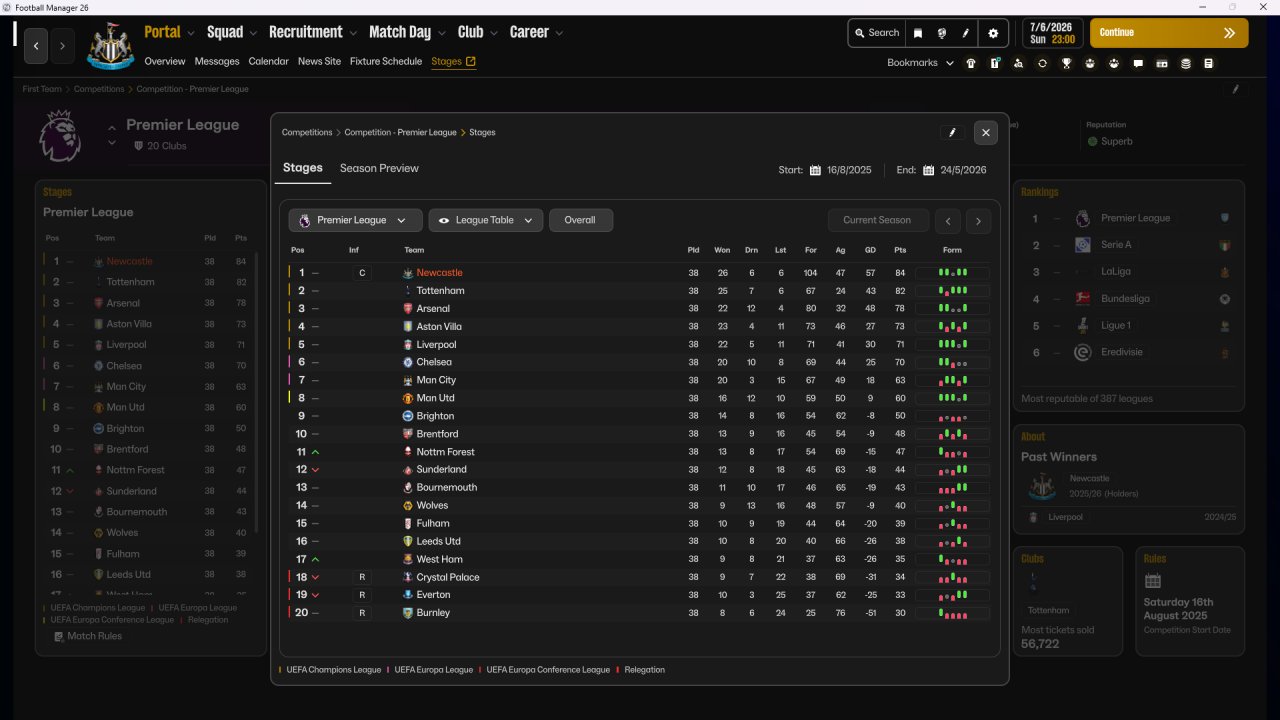
Task: Go back with the left navigation arrow
Action: [x=37, y=46]
